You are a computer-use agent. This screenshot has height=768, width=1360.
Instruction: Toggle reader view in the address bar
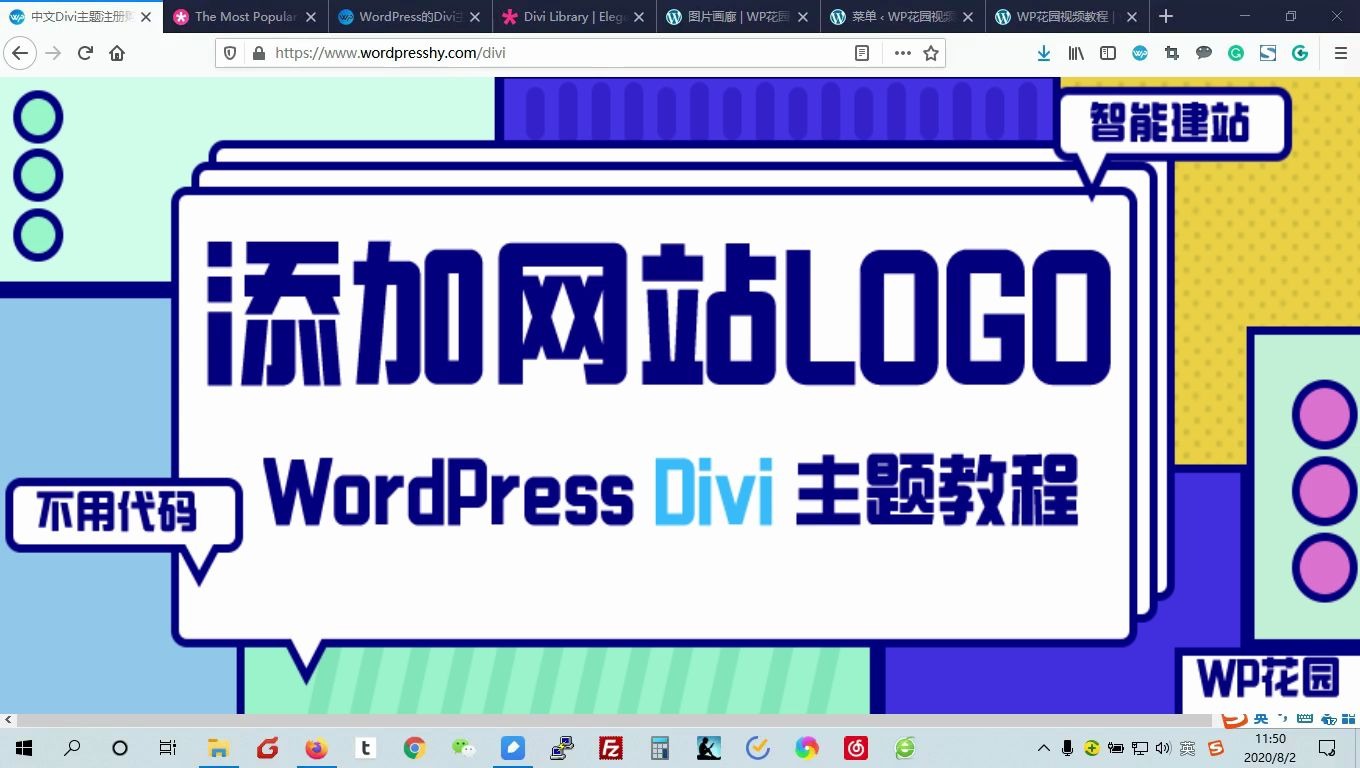click(862, 53)
